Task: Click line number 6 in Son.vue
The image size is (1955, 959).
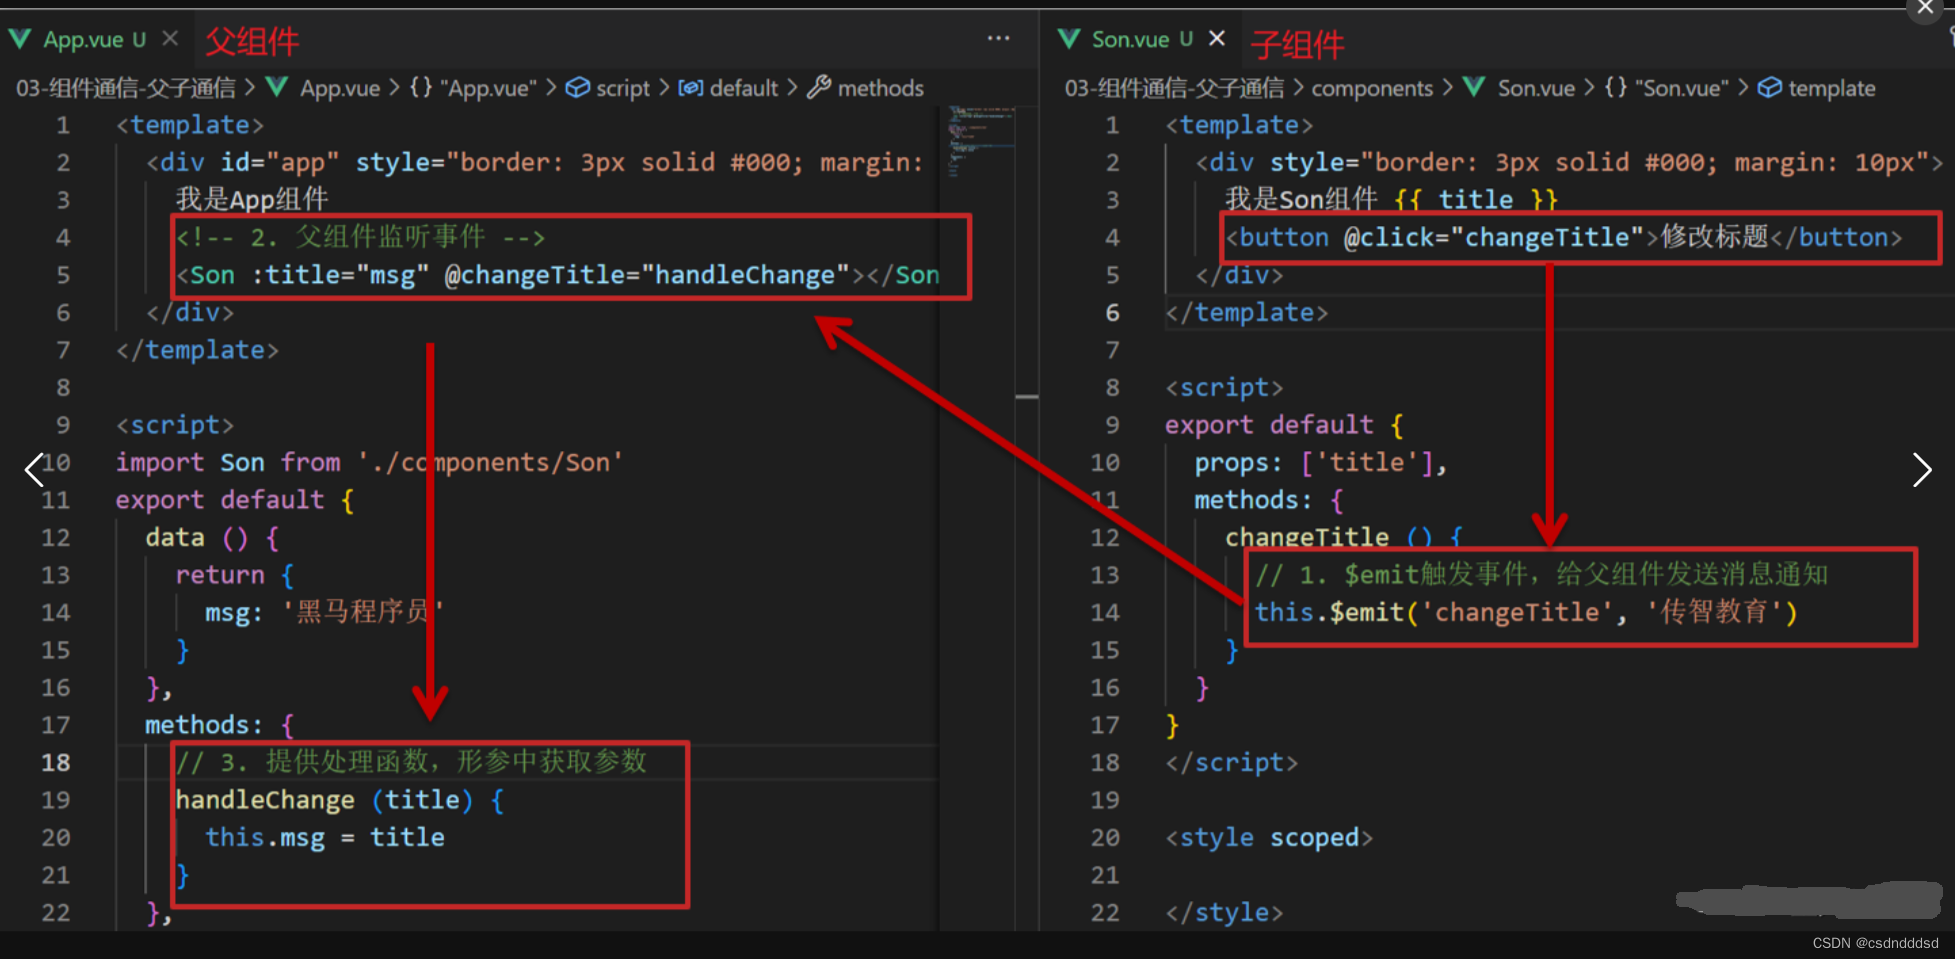Action: coord(1112,312)
